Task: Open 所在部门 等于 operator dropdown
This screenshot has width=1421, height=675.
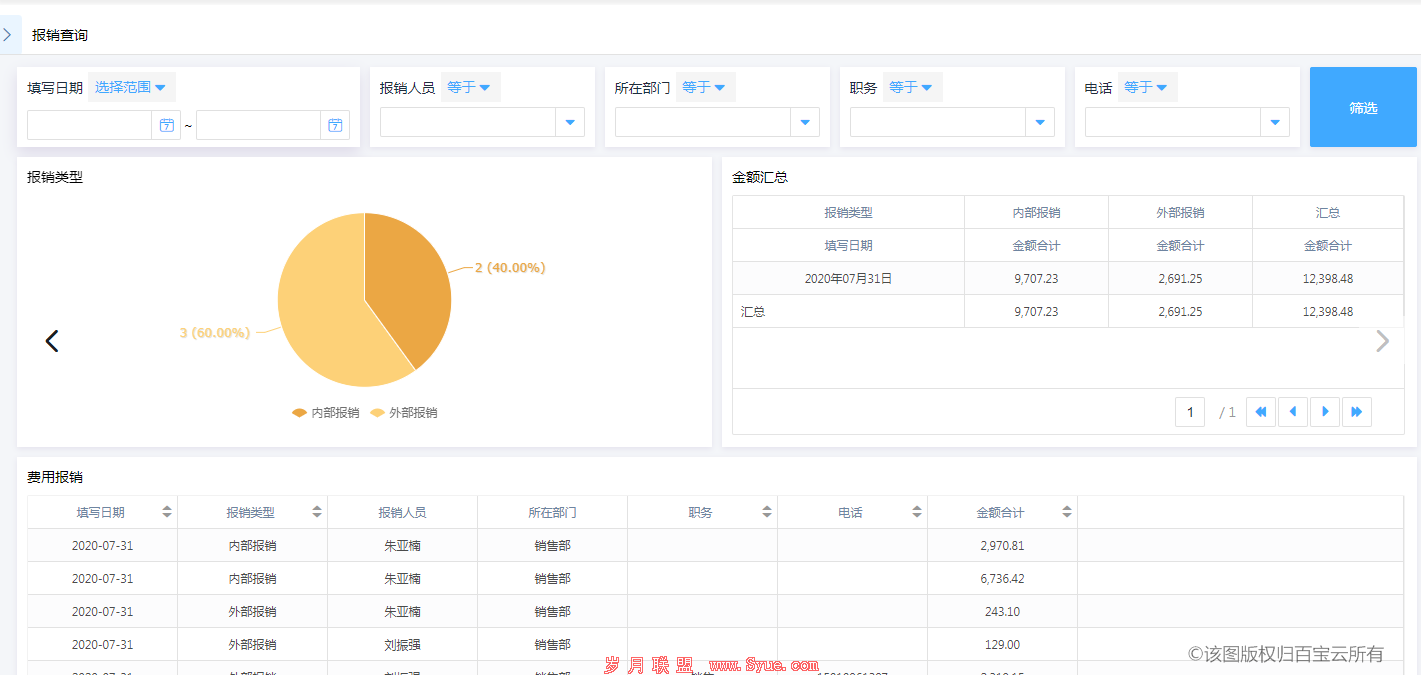Action: pyautogui.click(x=704, y=87)
